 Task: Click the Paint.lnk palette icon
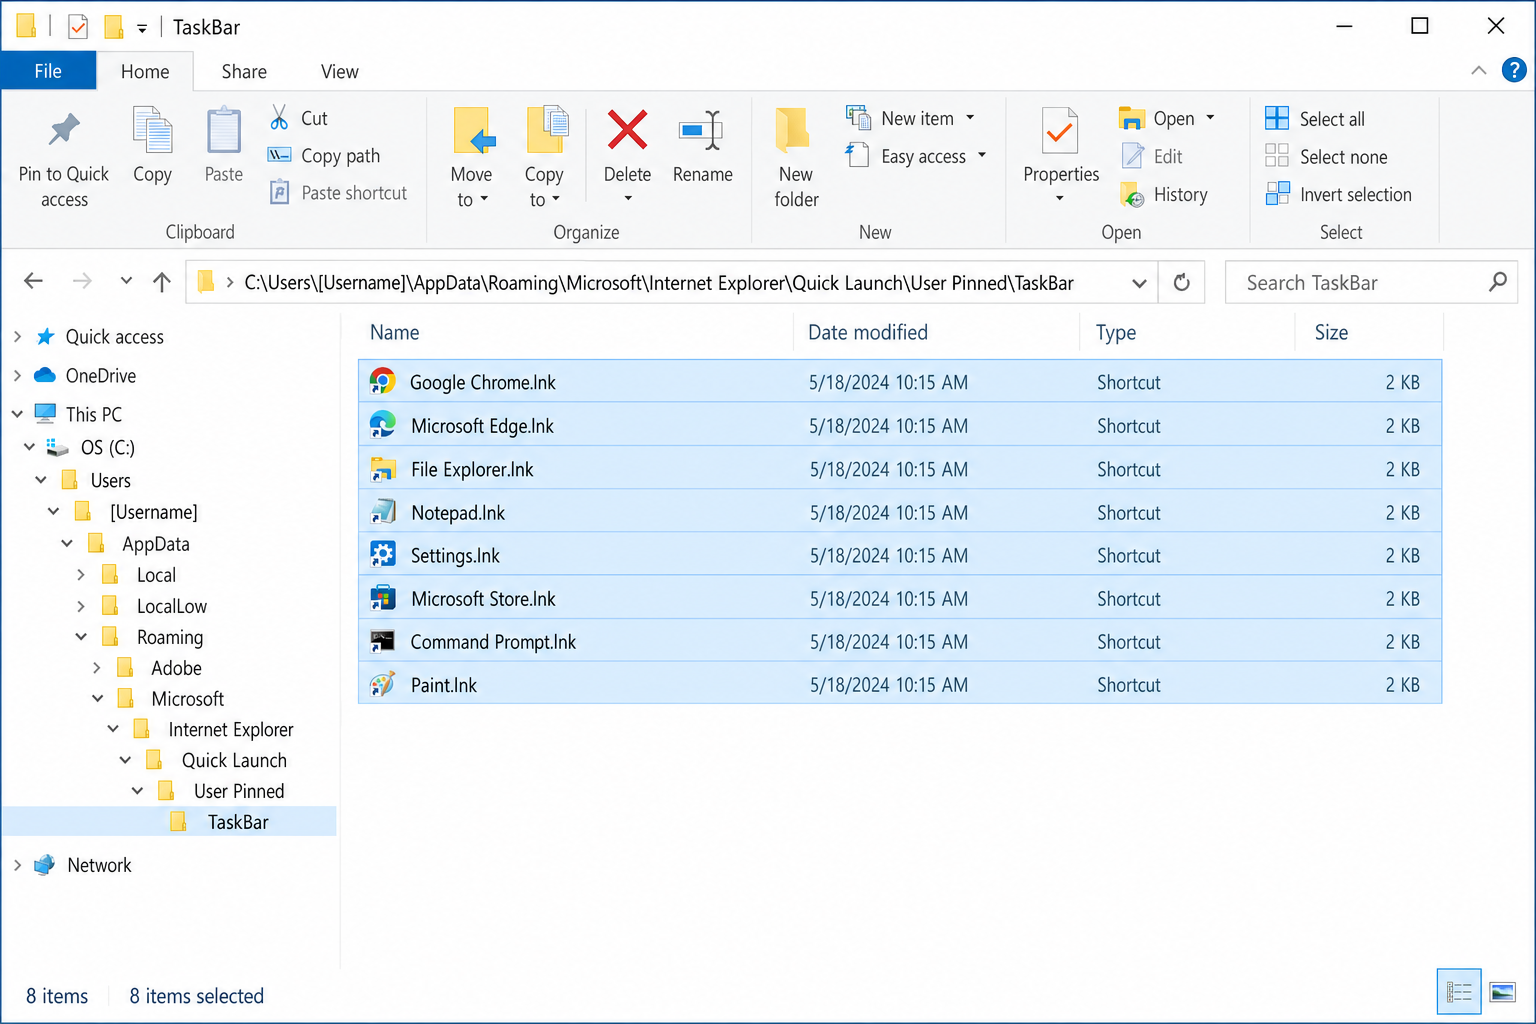(382, 684)
